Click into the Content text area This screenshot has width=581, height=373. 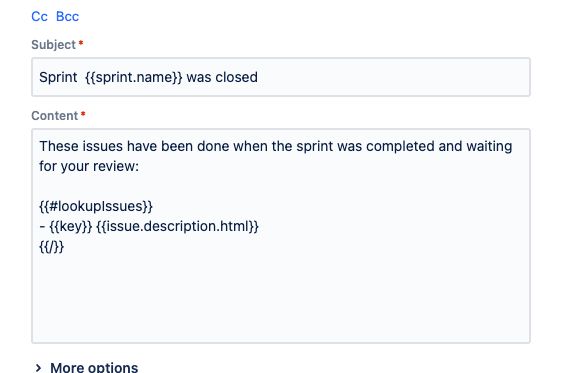[281, 236]
